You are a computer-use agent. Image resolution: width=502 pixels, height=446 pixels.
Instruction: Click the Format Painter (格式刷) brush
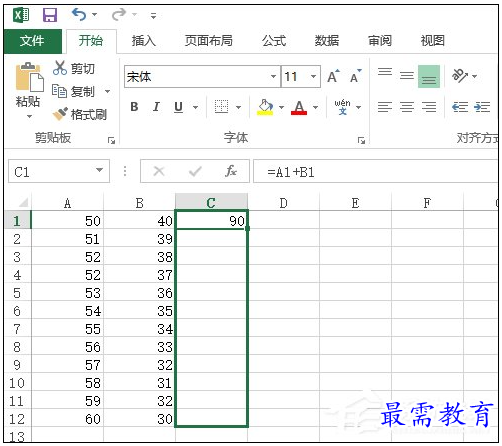[x=60, y=114]
